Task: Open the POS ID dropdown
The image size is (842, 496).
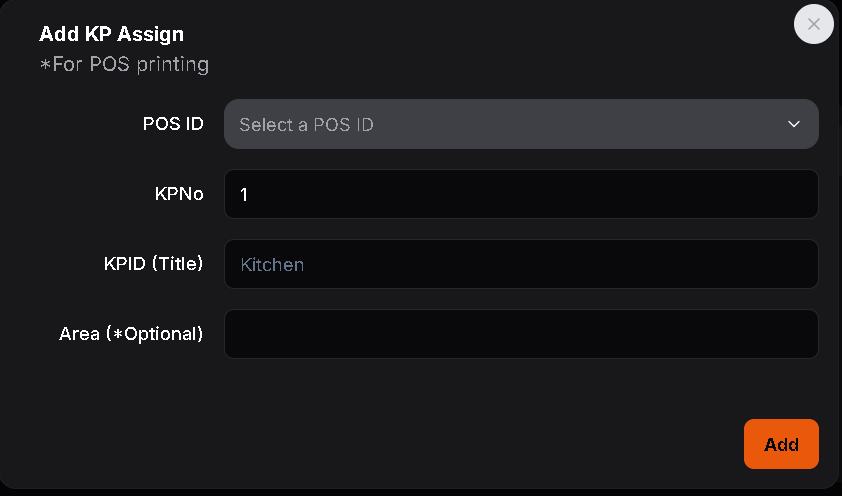Action: coord(520,124)
